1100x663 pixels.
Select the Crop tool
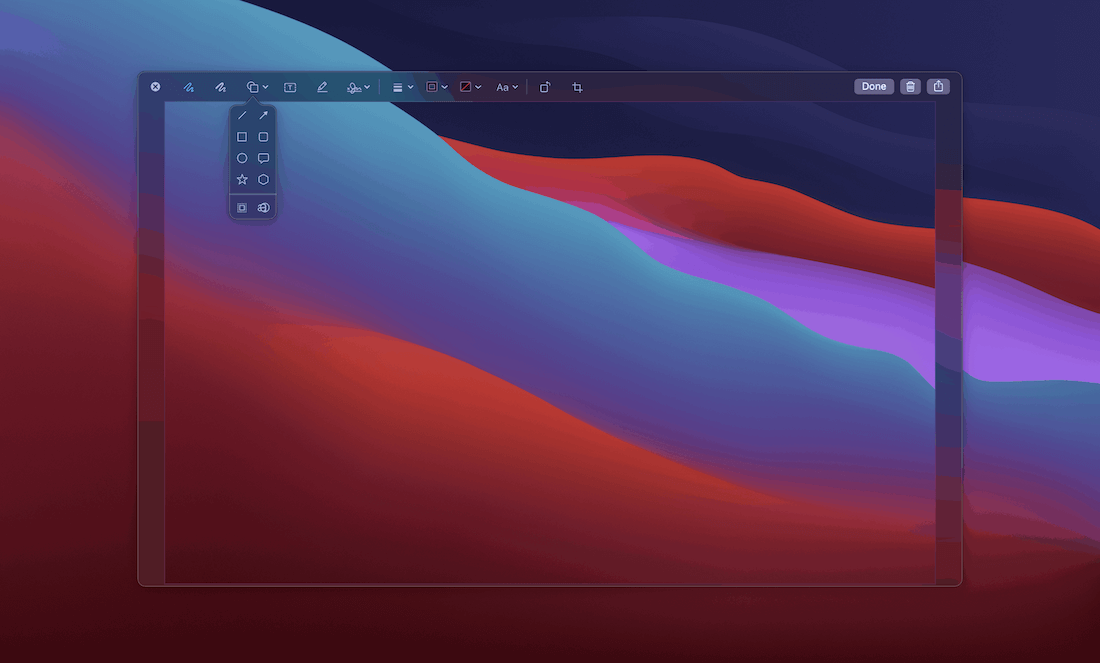pyautogui.click(x=577, y=87)
